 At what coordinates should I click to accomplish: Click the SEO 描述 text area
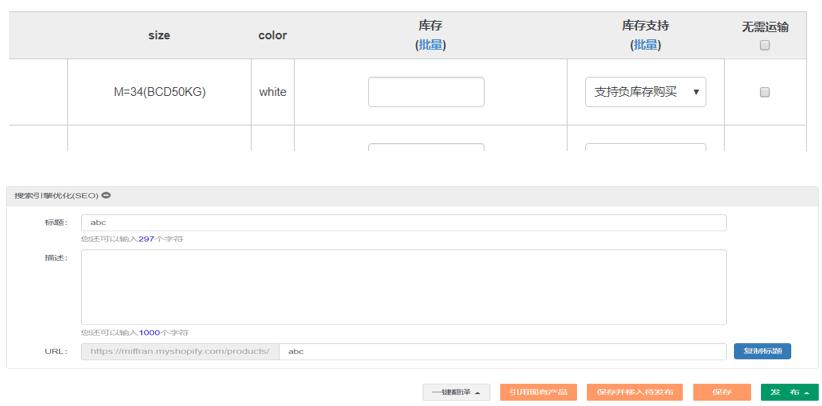pyautogui.click(x=404, y=287)
